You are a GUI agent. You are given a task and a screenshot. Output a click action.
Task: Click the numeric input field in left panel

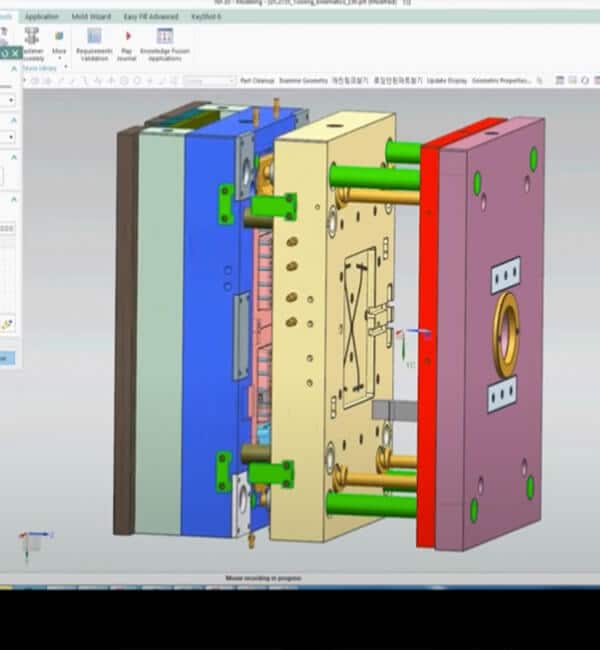(8, 229)
